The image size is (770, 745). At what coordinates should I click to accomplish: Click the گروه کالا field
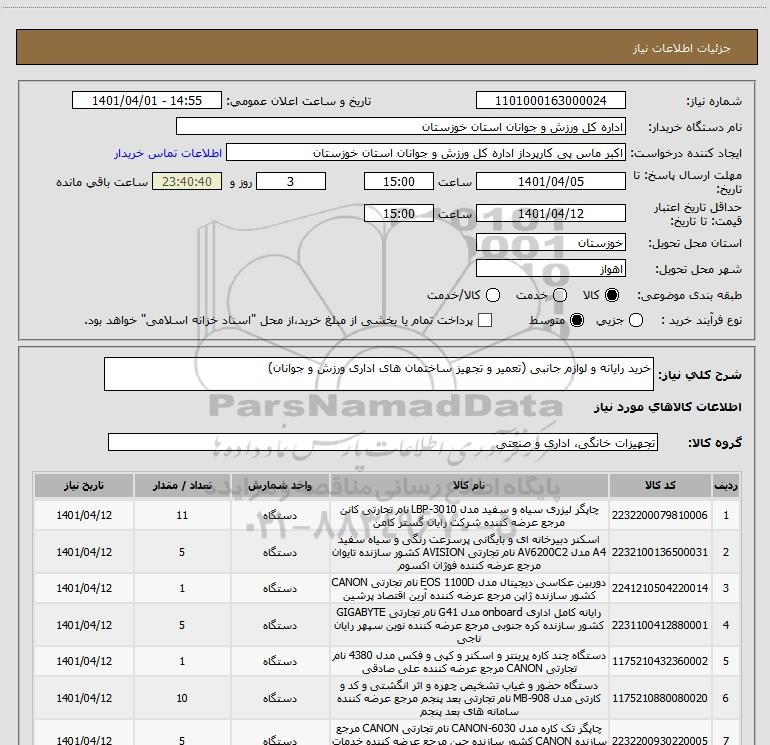click(x=383, y=442)
